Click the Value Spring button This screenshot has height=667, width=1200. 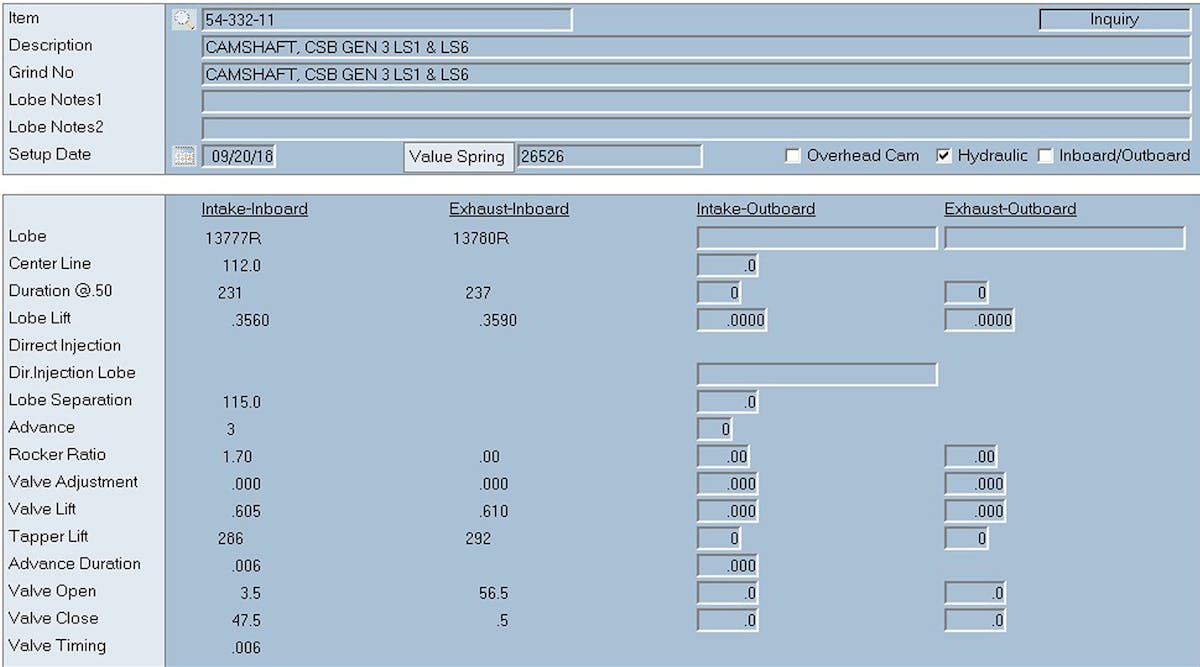459,157
